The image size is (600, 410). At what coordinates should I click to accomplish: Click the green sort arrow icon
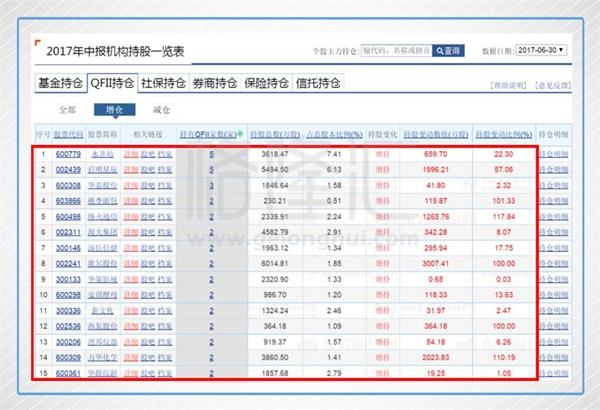(241, 134)
